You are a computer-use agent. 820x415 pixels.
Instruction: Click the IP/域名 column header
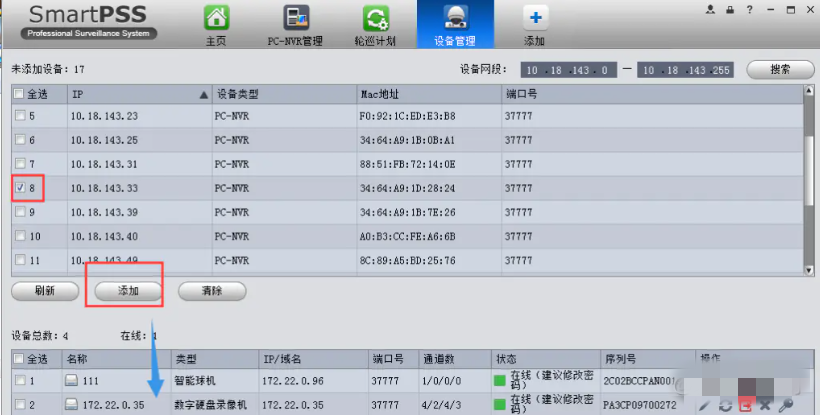pos(314,359)
